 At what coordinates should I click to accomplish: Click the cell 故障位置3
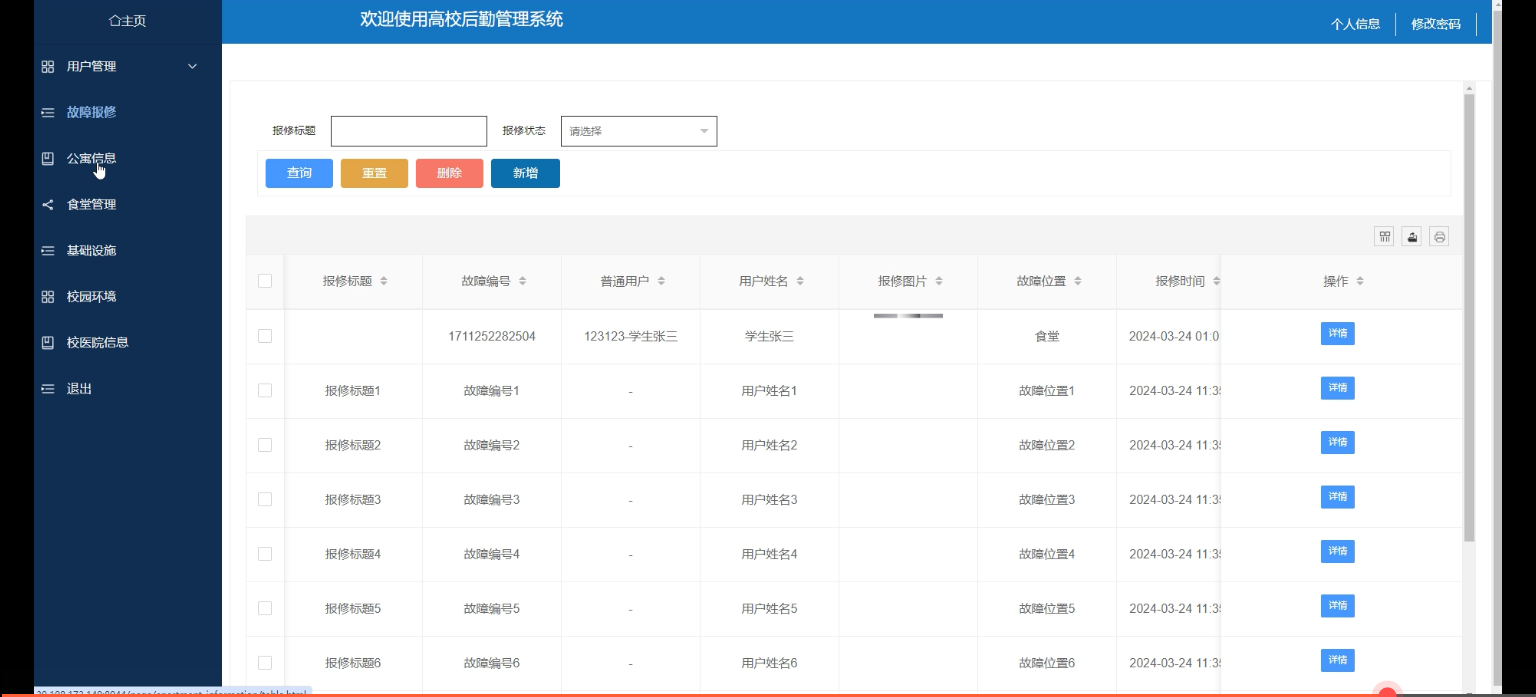pyautogui.click(x=1047, y=499)
